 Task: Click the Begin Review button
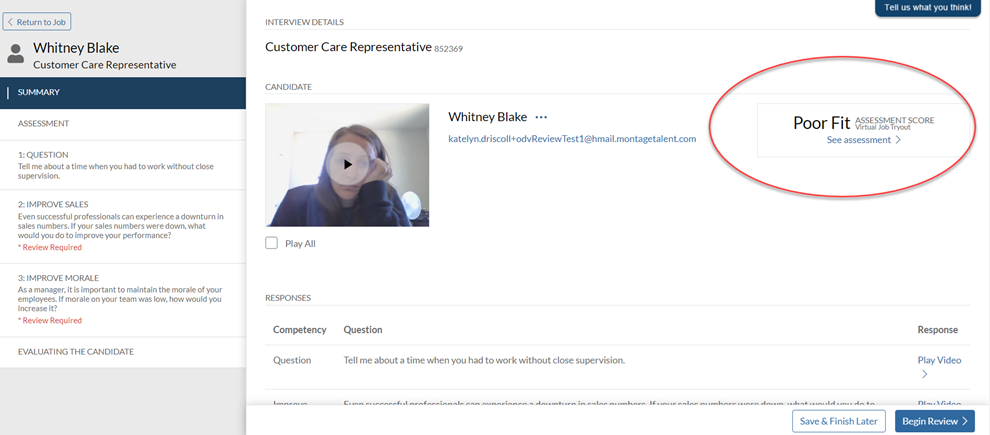(x=934, y=421)
